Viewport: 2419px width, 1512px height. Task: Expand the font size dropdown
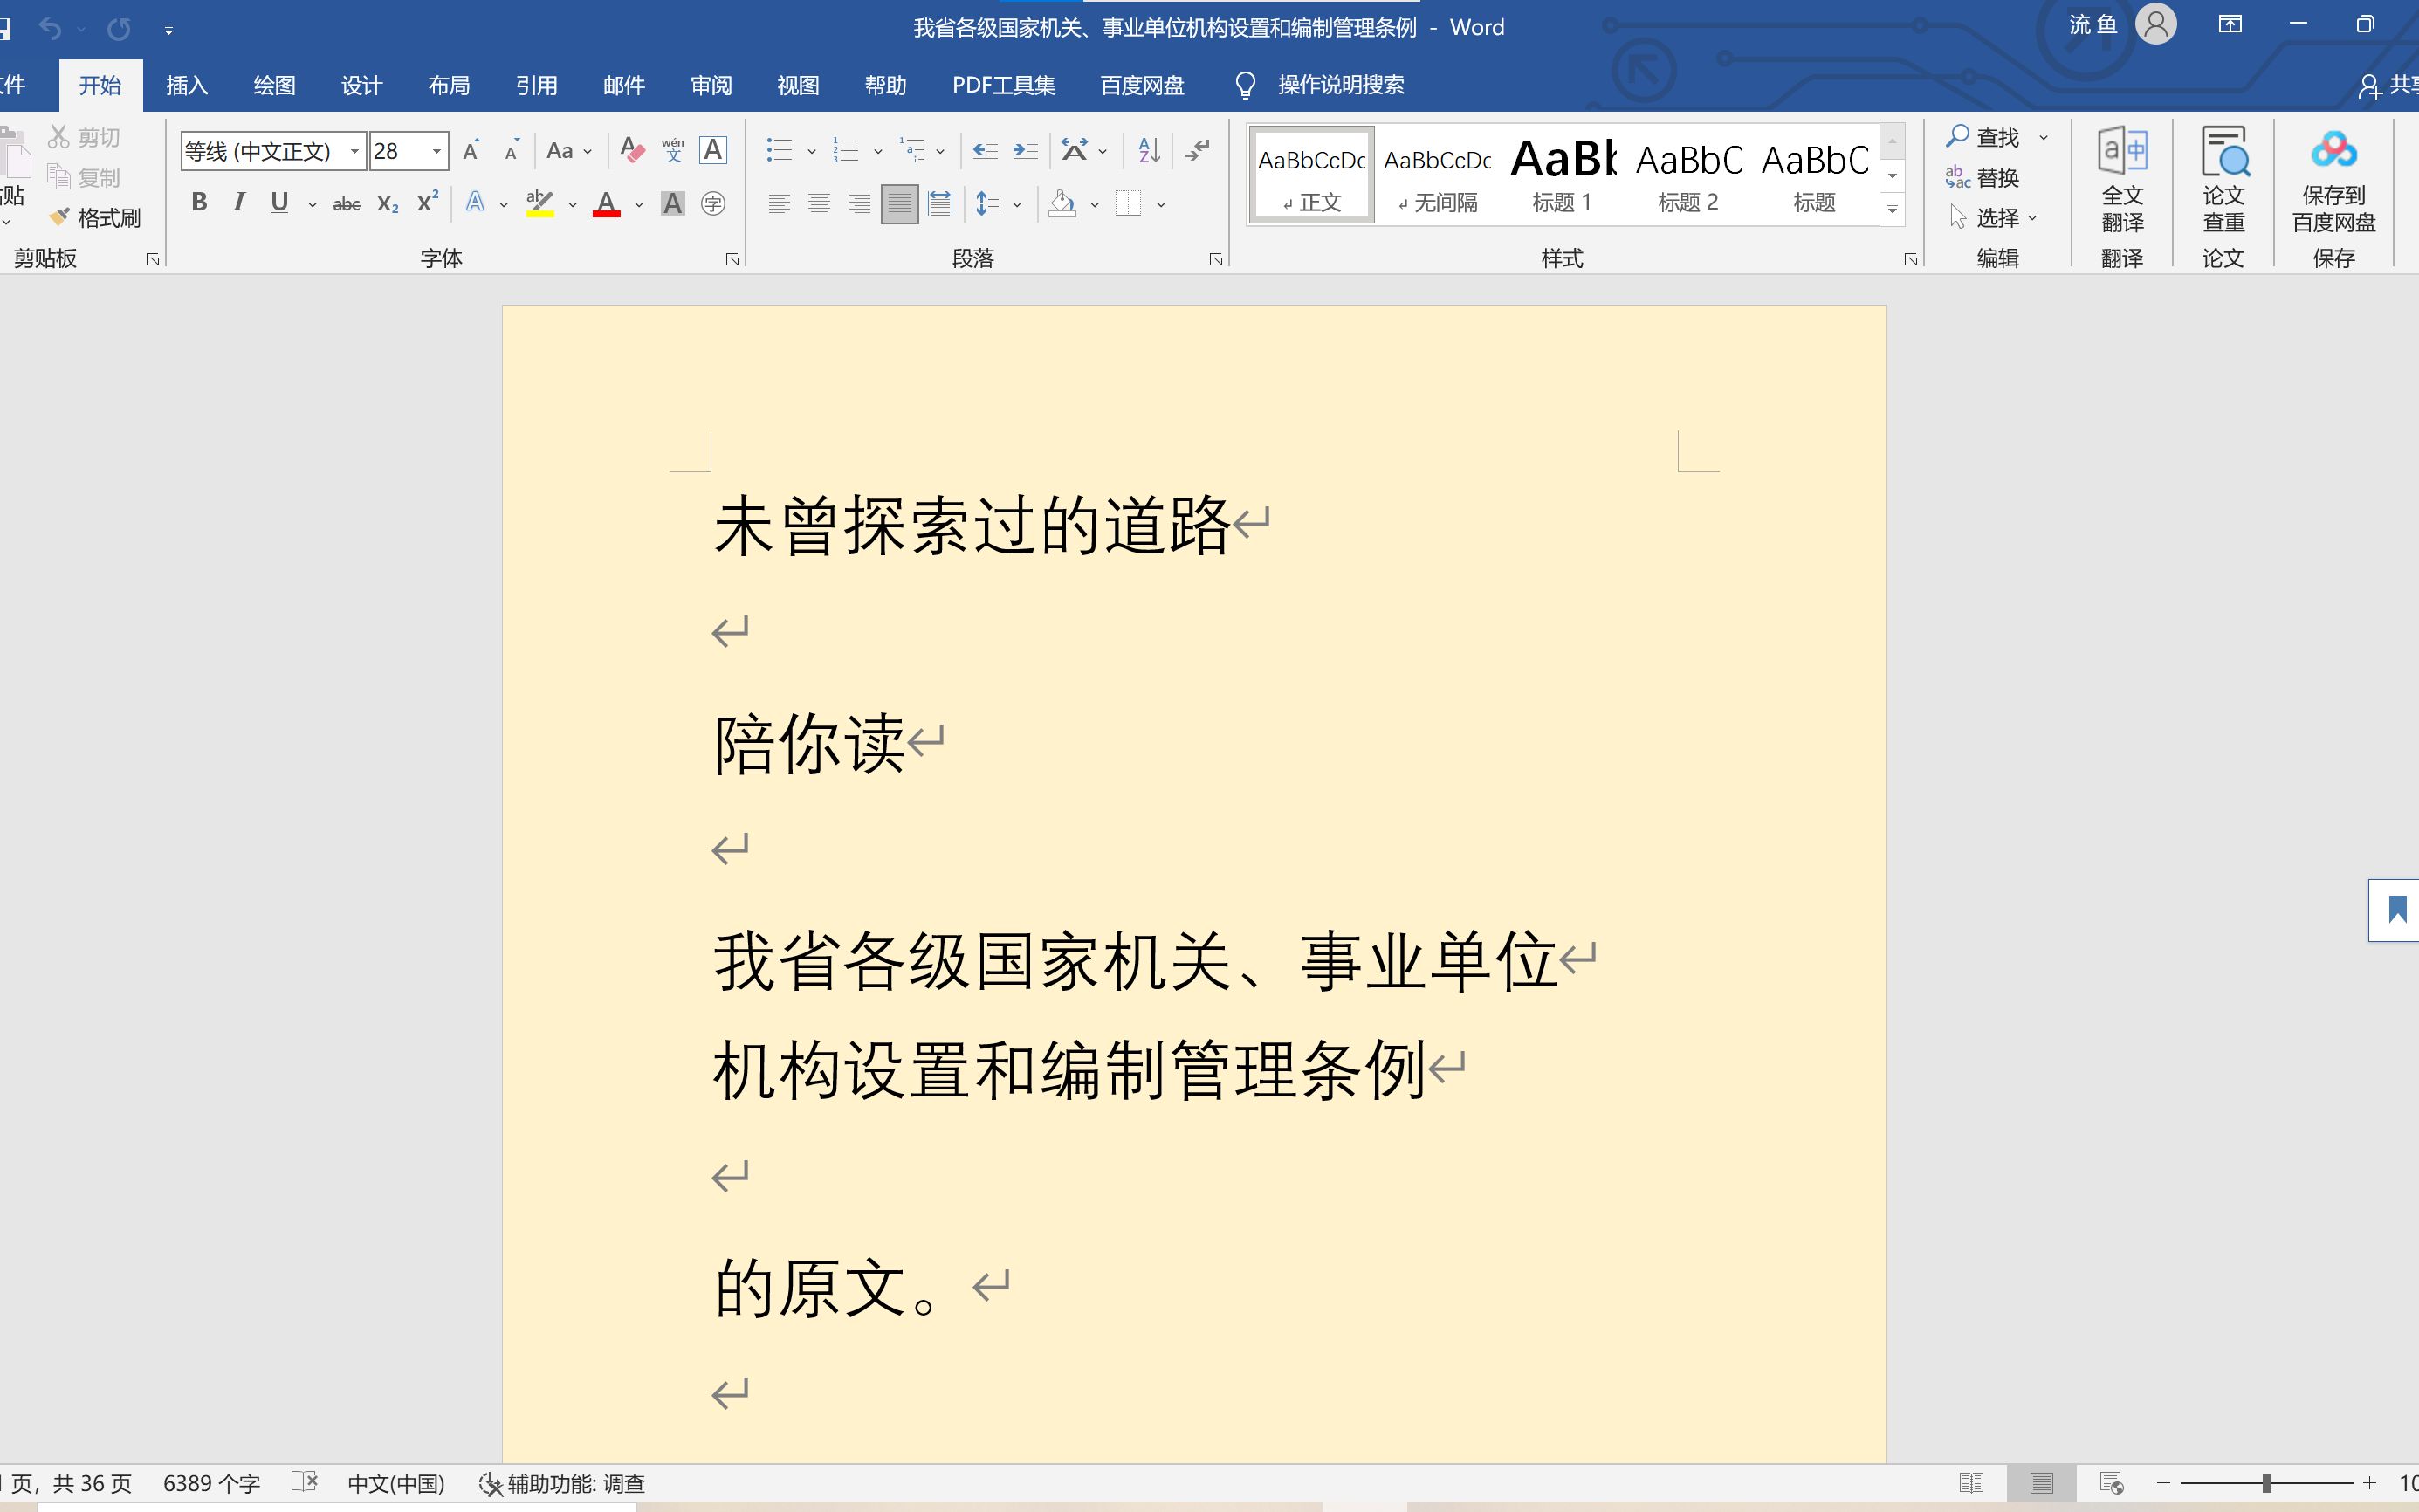point(437,151)
